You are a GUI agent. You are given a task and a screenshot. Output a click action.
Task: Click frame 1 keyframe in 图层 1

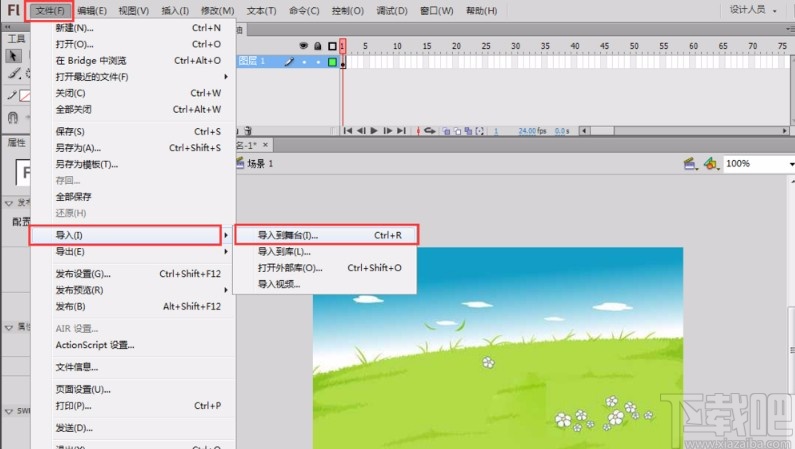[x=343, y=62]
